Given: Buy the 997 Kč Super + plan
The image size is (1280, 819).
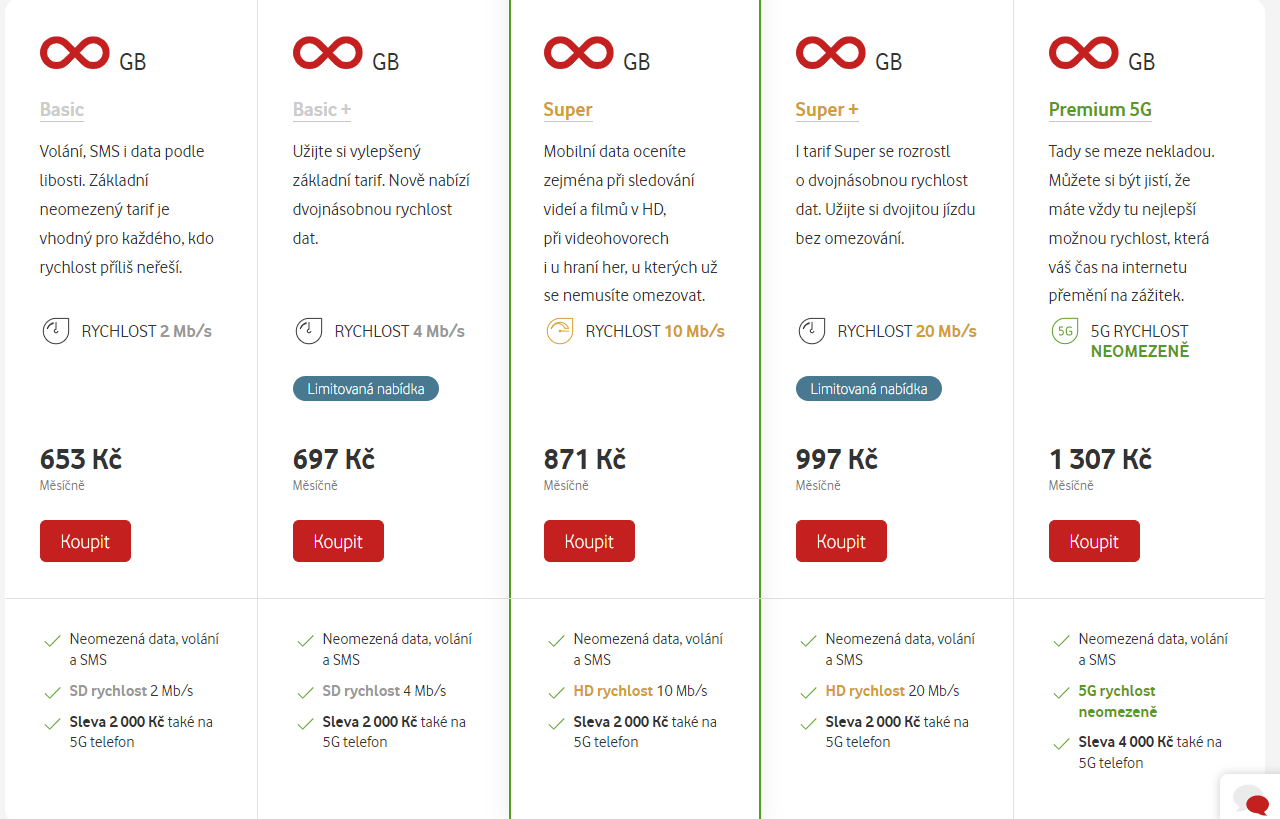Looking at the screenshot, I should pyautogui.click(x=841, y=541).
